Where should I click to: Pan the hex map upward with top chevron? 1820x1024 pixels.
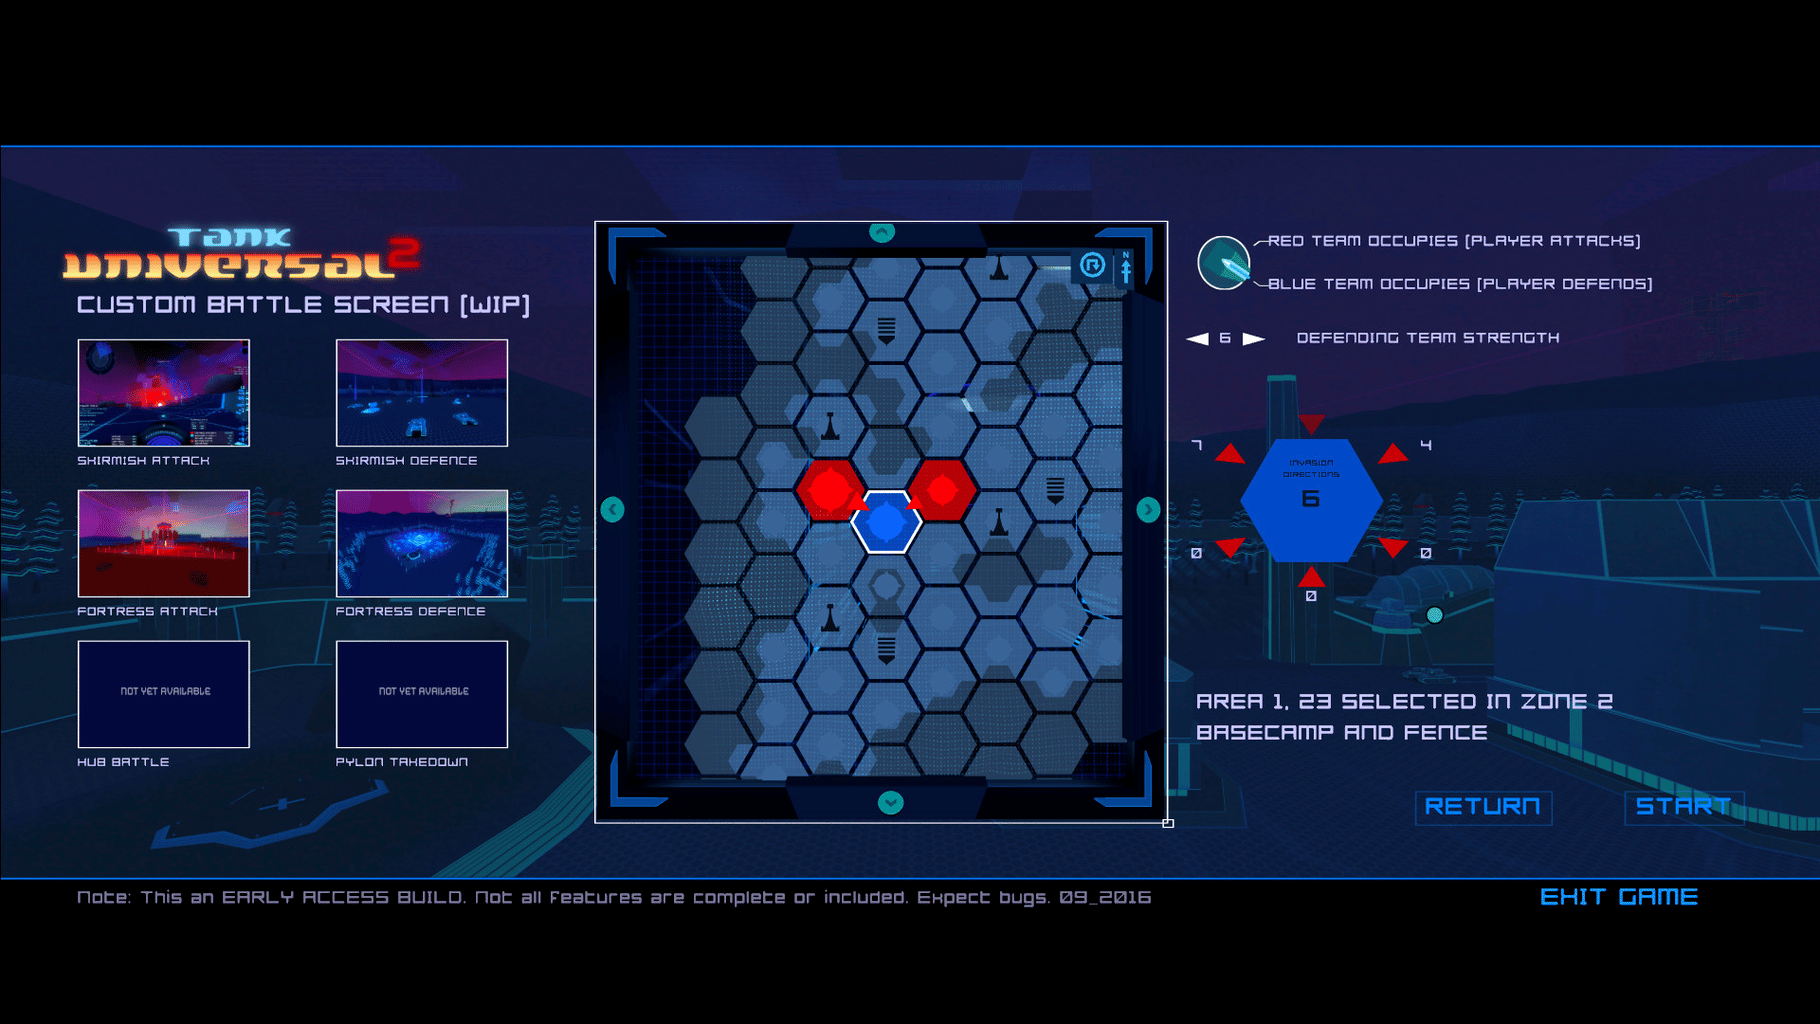[x=882, y=232]
